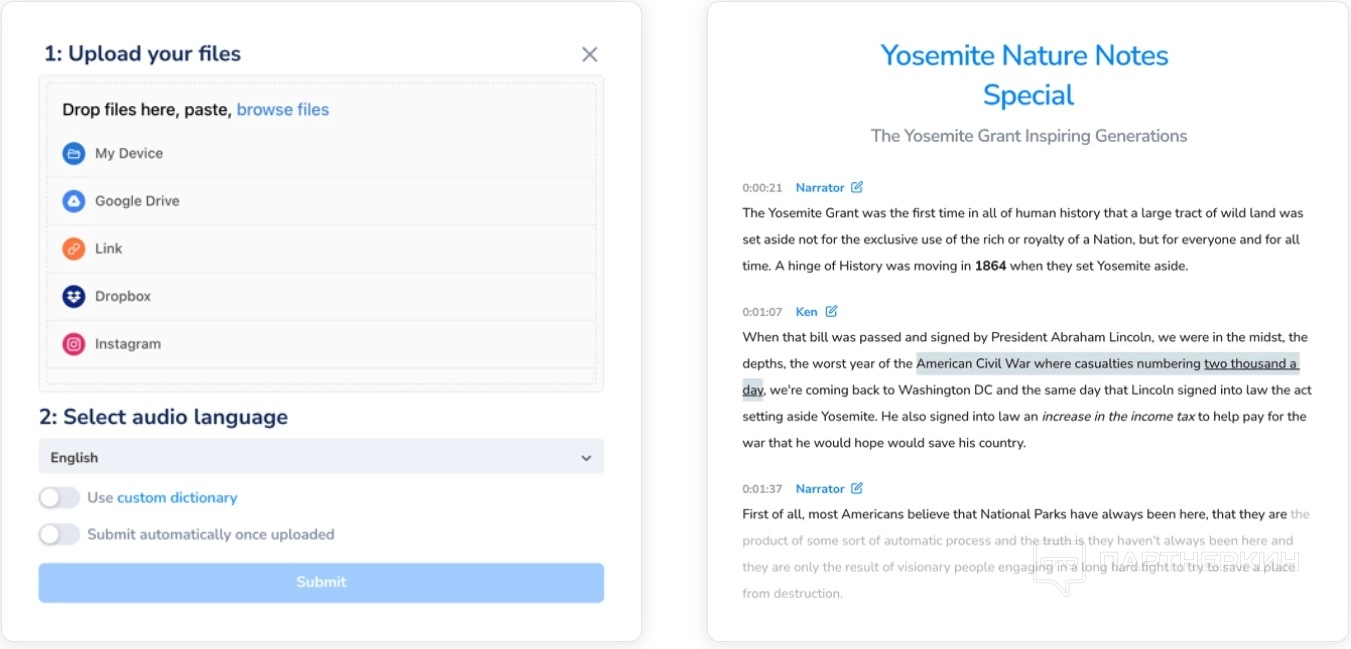Jump to timestamp 0:00:21

(762, 188)
